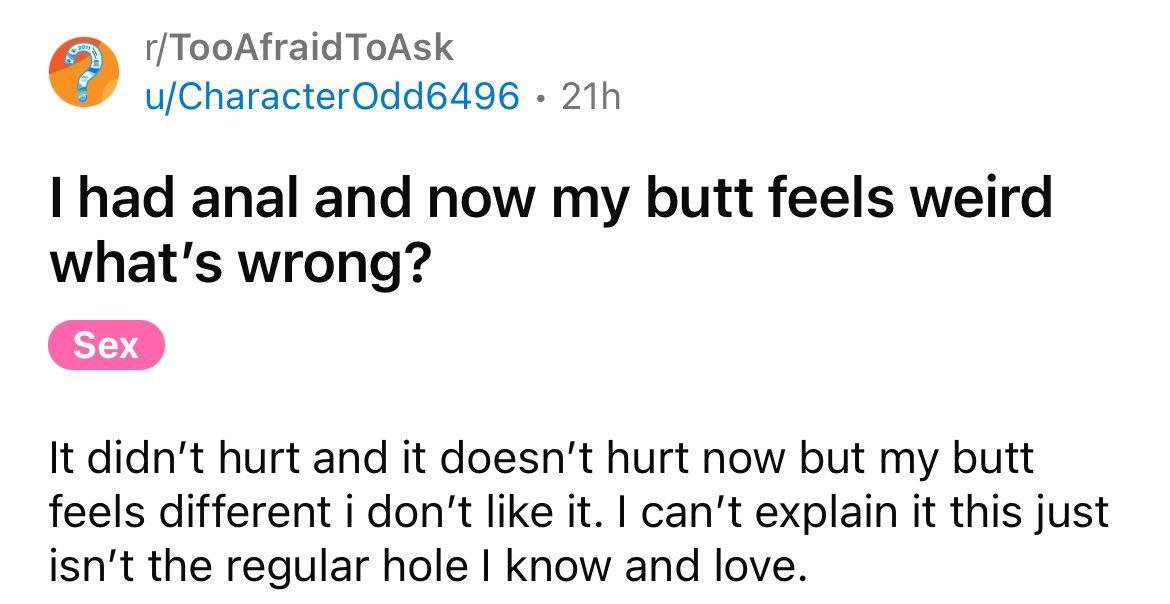This screenshot has height=604, width=1170.
Task: Open the u/CharacterOdd6496 user profile
Action: [x=332, y=96]
